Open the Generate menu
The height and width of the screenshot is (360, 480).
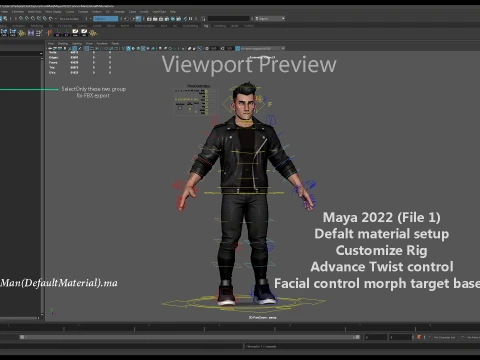pos(119,12)
